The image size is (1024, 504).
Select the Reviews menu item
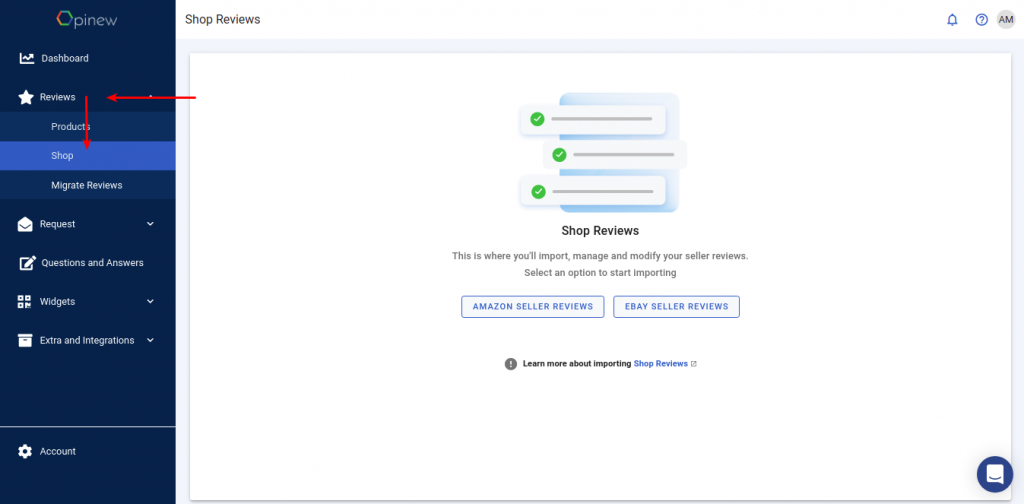pos(88,97)
